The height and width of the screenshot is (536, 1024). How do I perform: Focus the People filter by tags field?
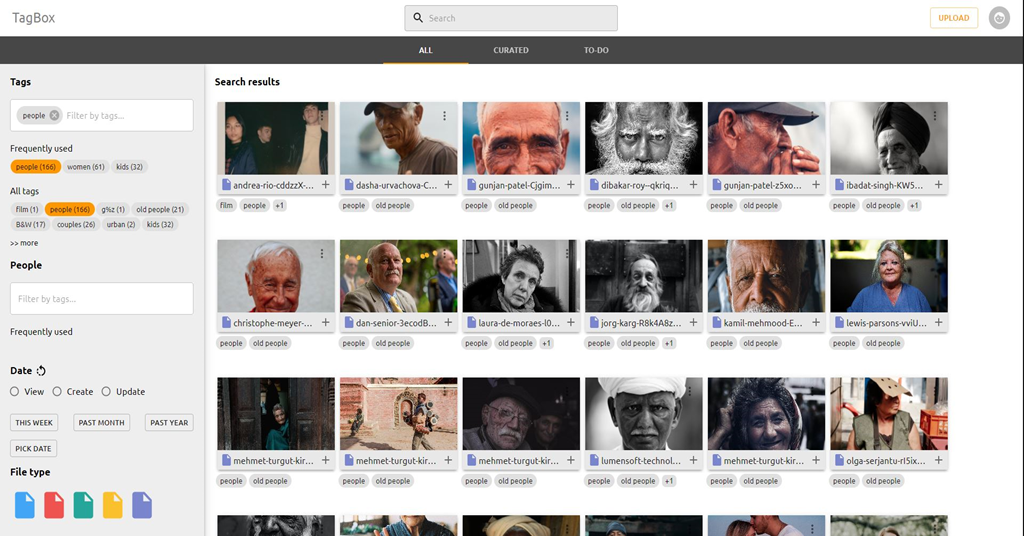point(102,298)
